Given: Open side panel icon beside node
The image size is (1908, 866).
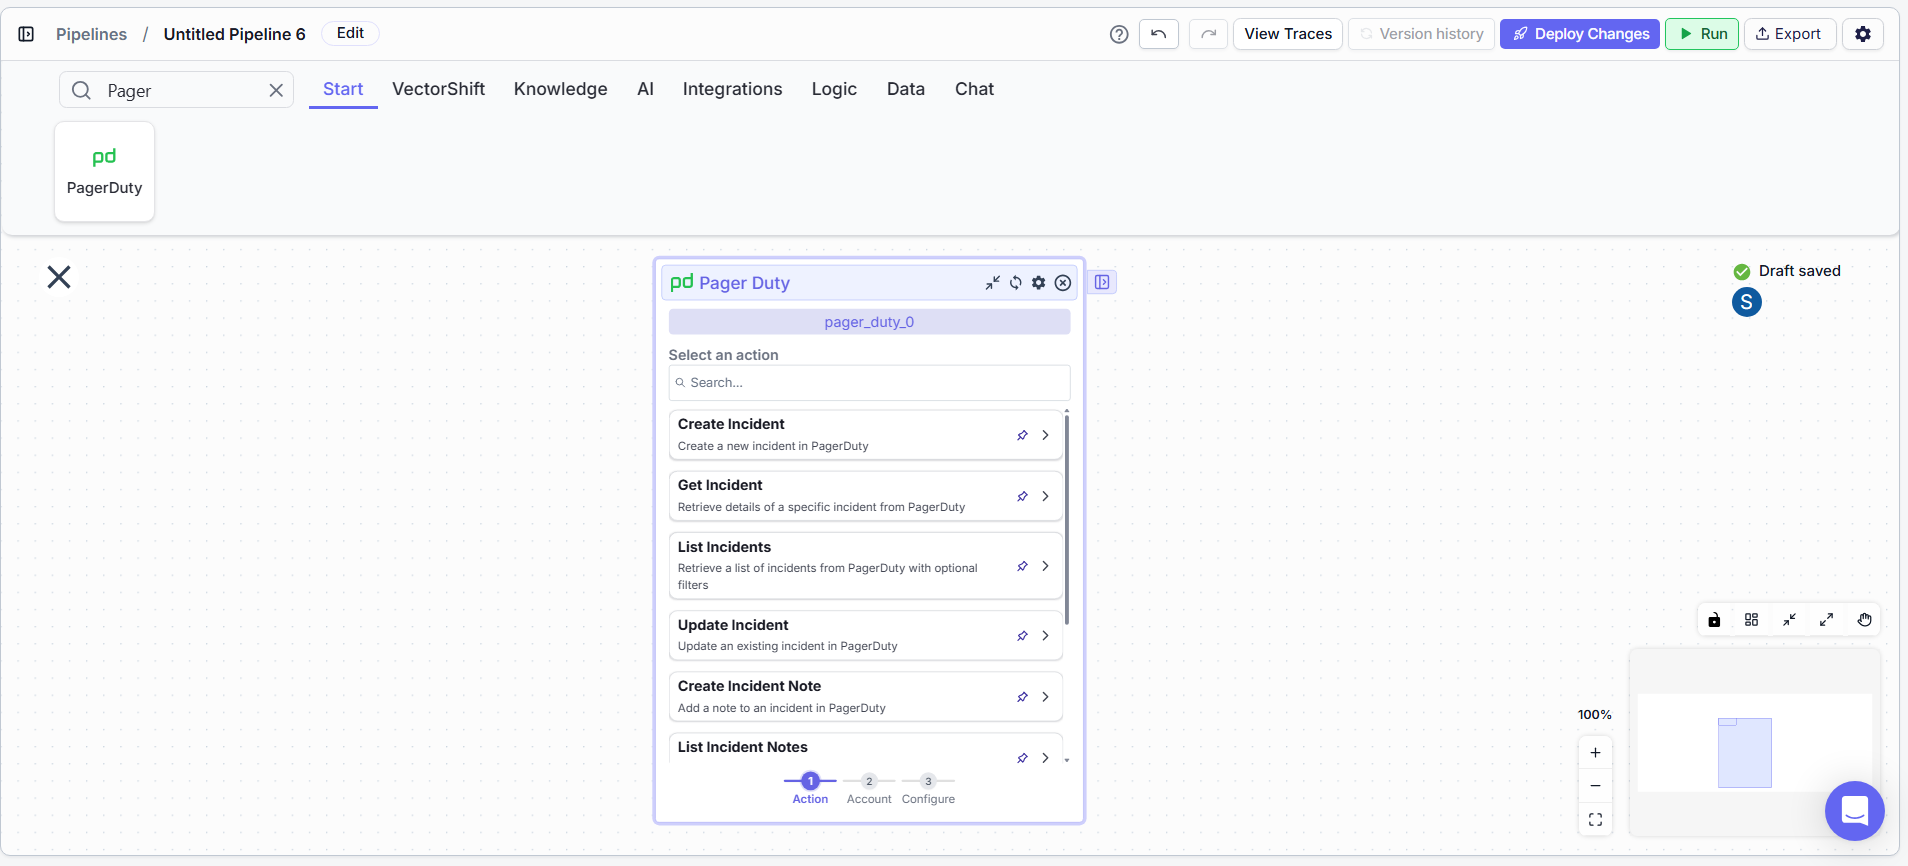Looking at the screenshot, I should point(1102,282).
